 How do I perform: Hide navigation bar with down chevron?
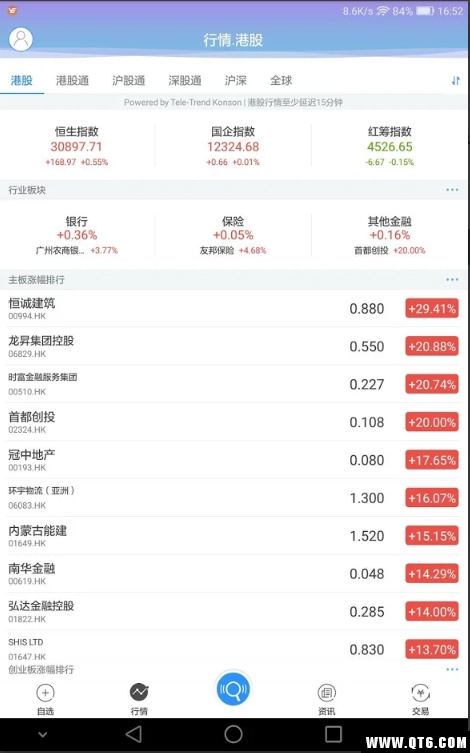(x=42, y=735)
